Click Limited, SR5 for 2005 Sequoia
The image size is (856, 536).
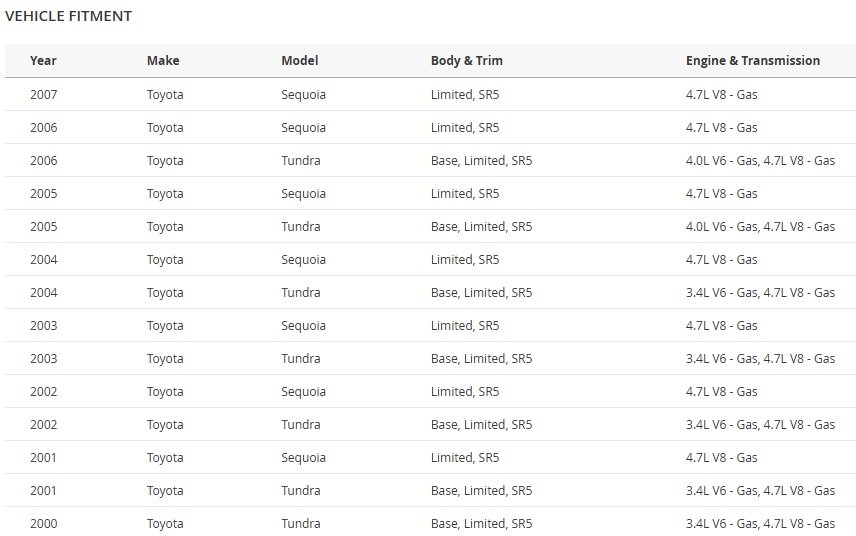click(x=465, y=194)
